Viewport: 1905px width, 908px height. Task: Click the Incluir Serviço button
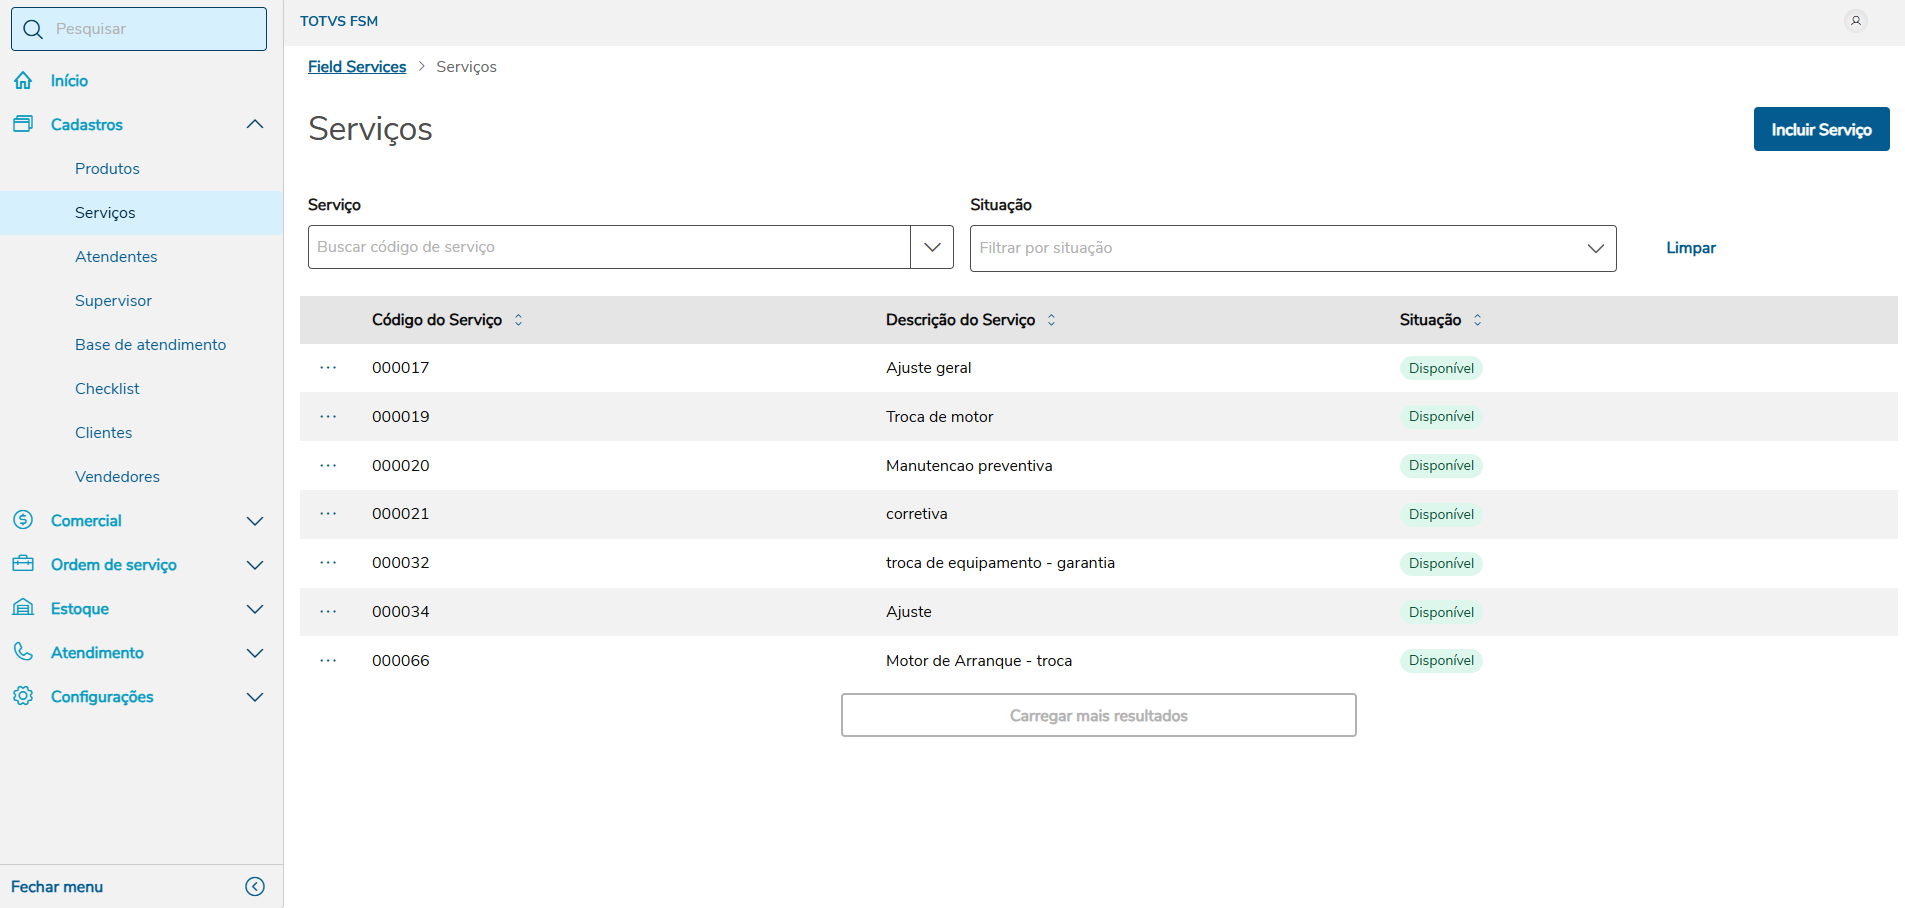click(1821, 129)
